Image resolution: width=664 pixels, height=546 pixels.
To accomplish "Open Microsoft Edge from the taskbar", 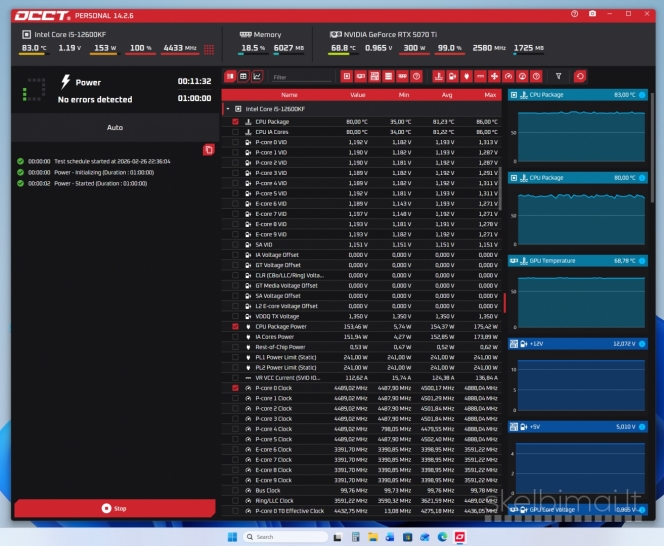I will (443, 537).
